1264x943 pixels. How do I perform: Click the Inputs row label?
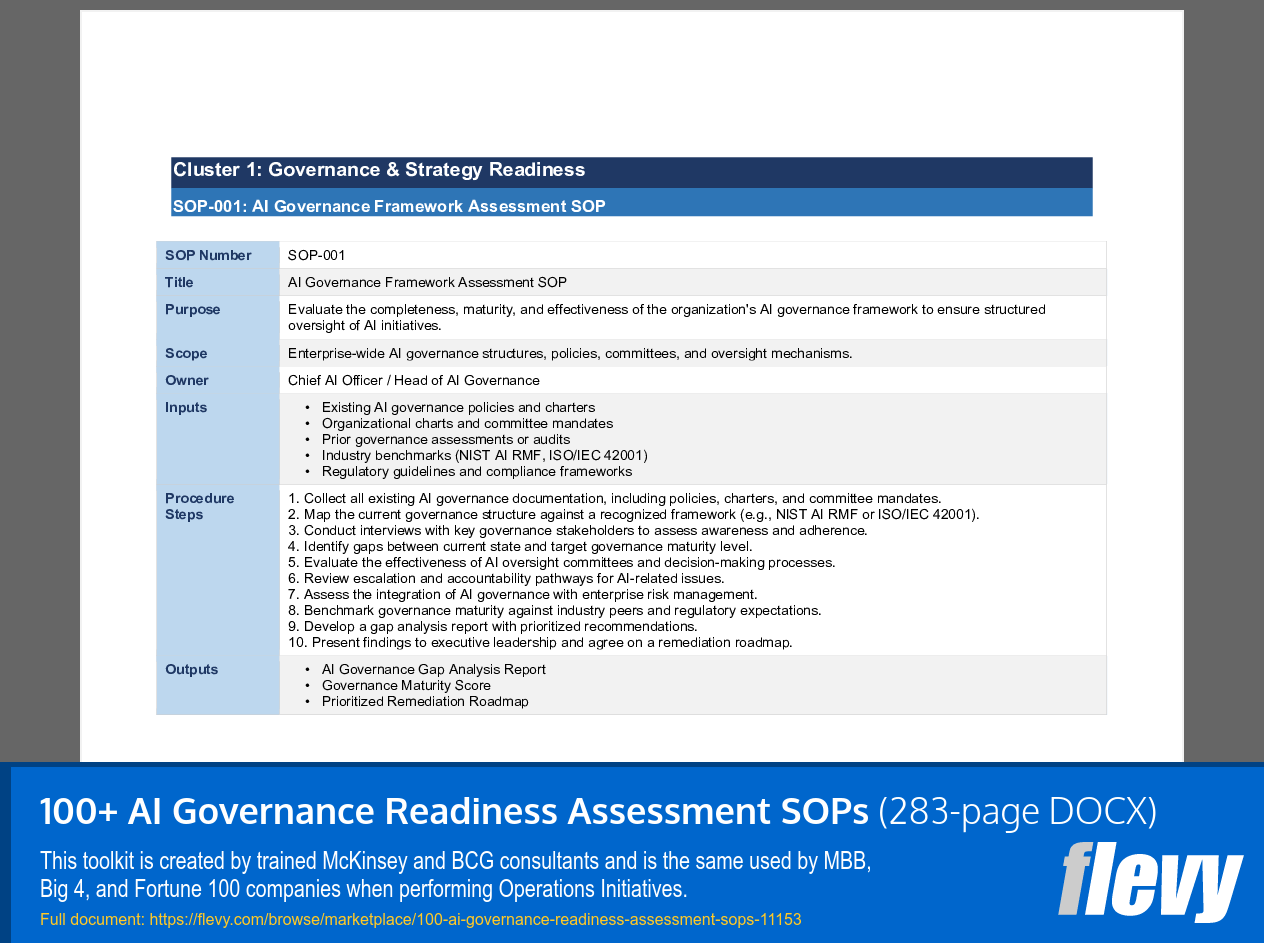click(185, 407)
